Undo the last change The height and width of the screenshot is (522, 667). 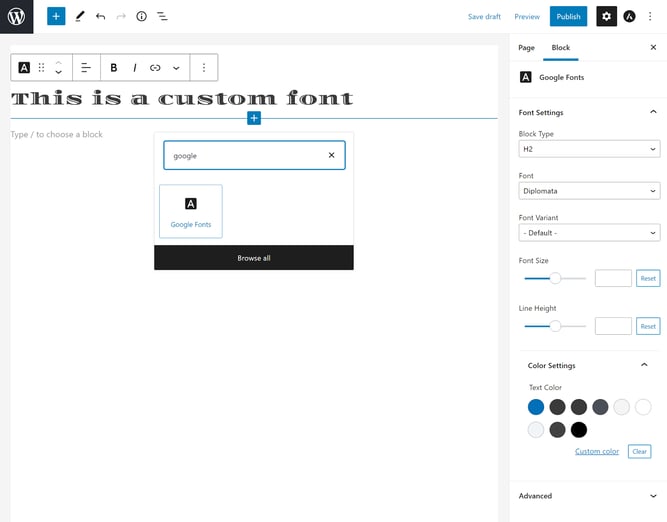[x=100, y=17]
